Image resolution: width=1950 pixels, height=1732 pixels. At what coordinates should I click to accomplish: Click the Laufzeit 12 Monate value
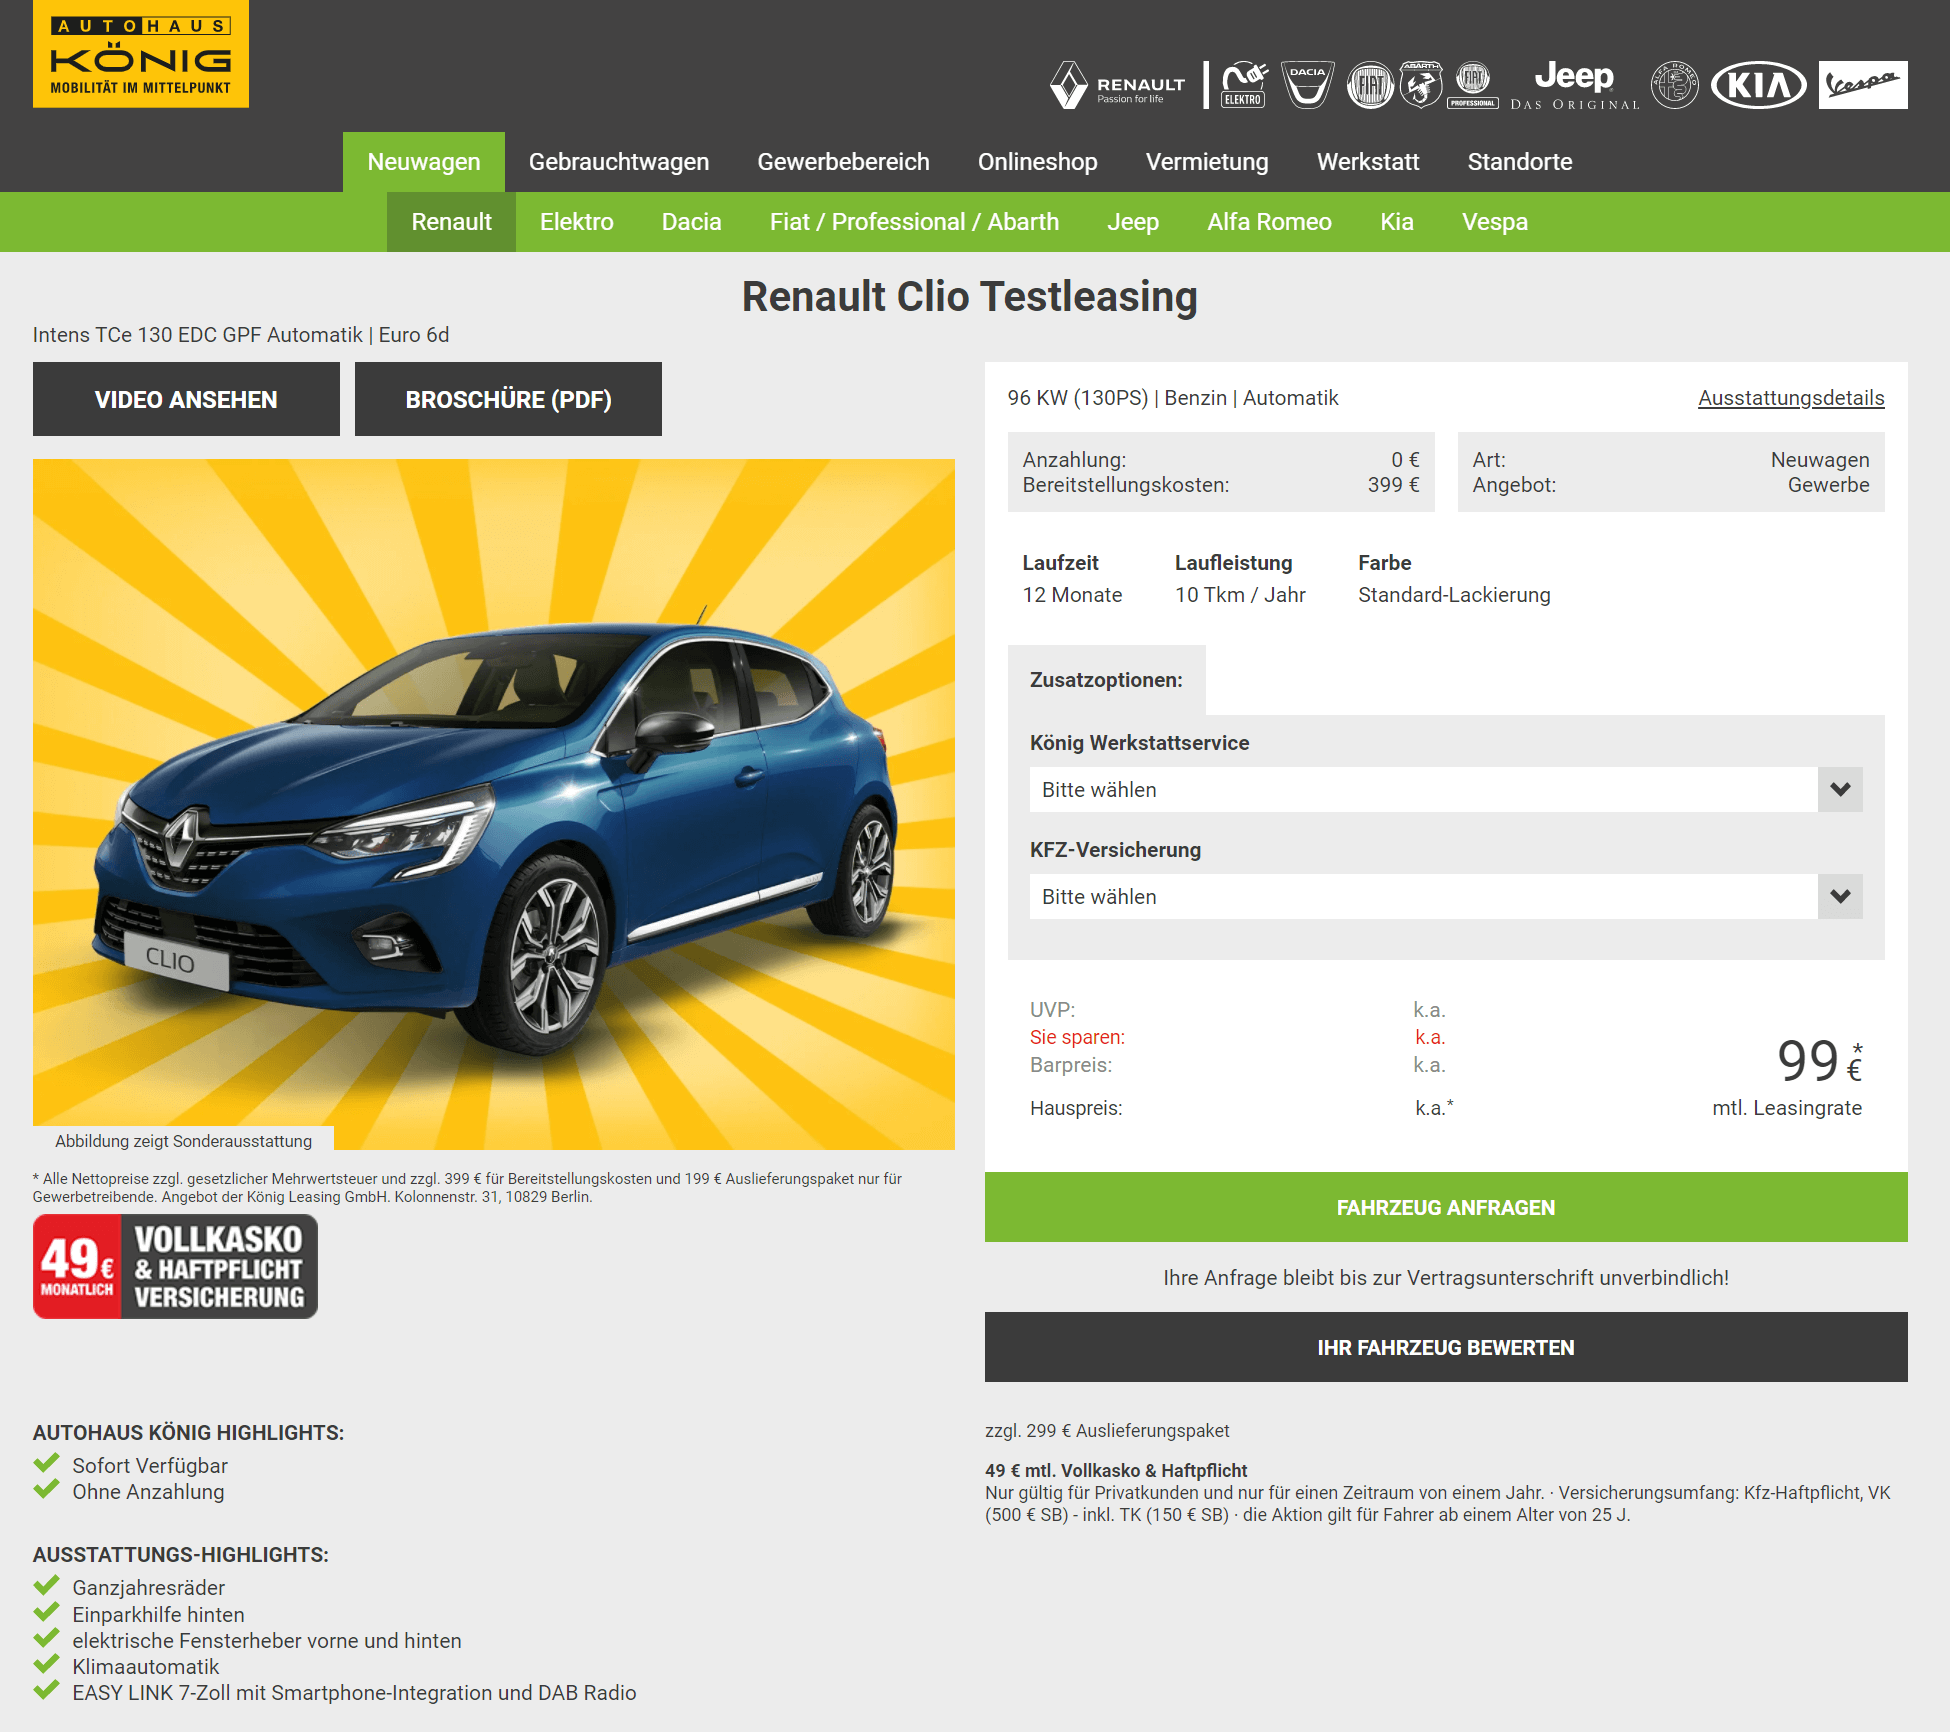click(1072, 595)
